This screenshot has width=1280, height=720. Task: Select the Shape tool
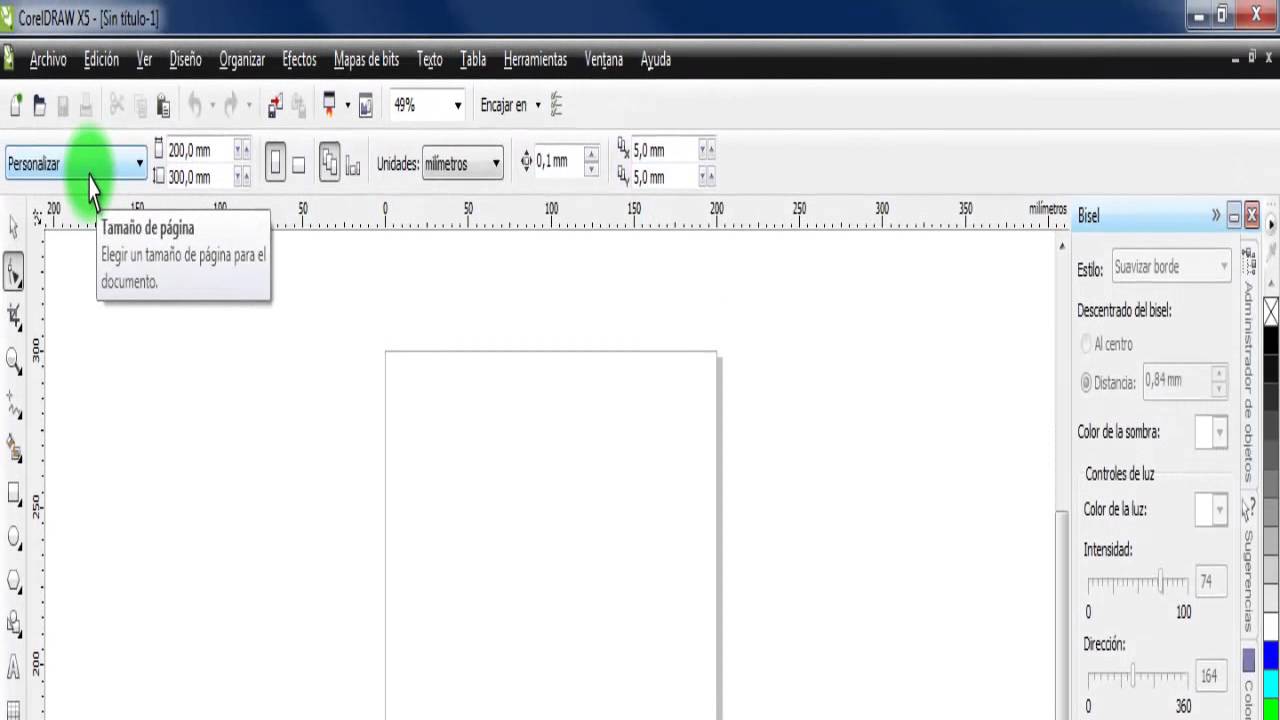(x=14, y=271)
